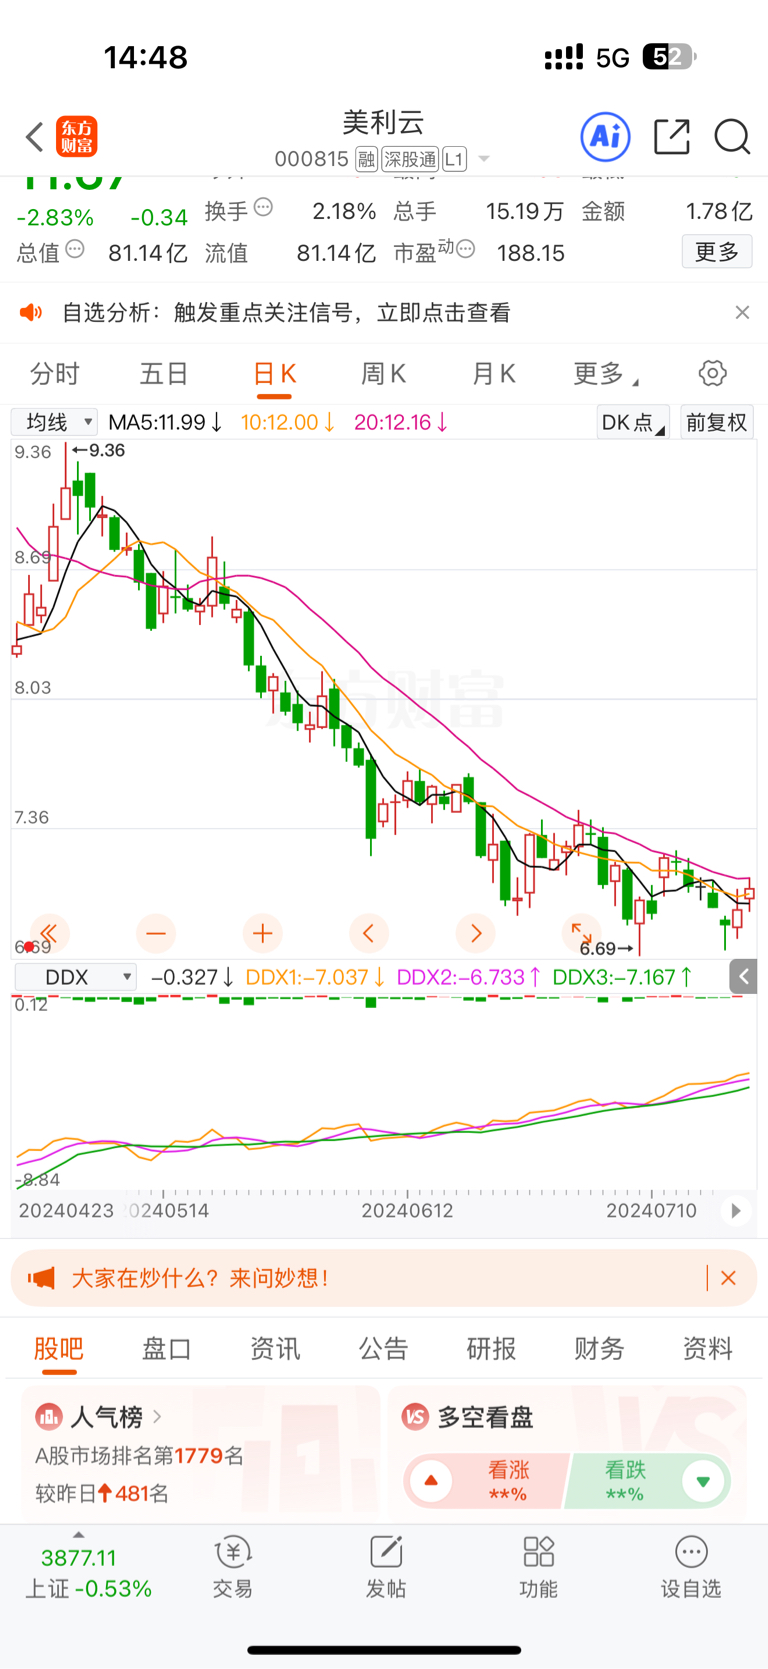Tap the L1 level badge
Image resolution: width=768 pixels, height=1669 pixels.
click(x=454, y=159)
